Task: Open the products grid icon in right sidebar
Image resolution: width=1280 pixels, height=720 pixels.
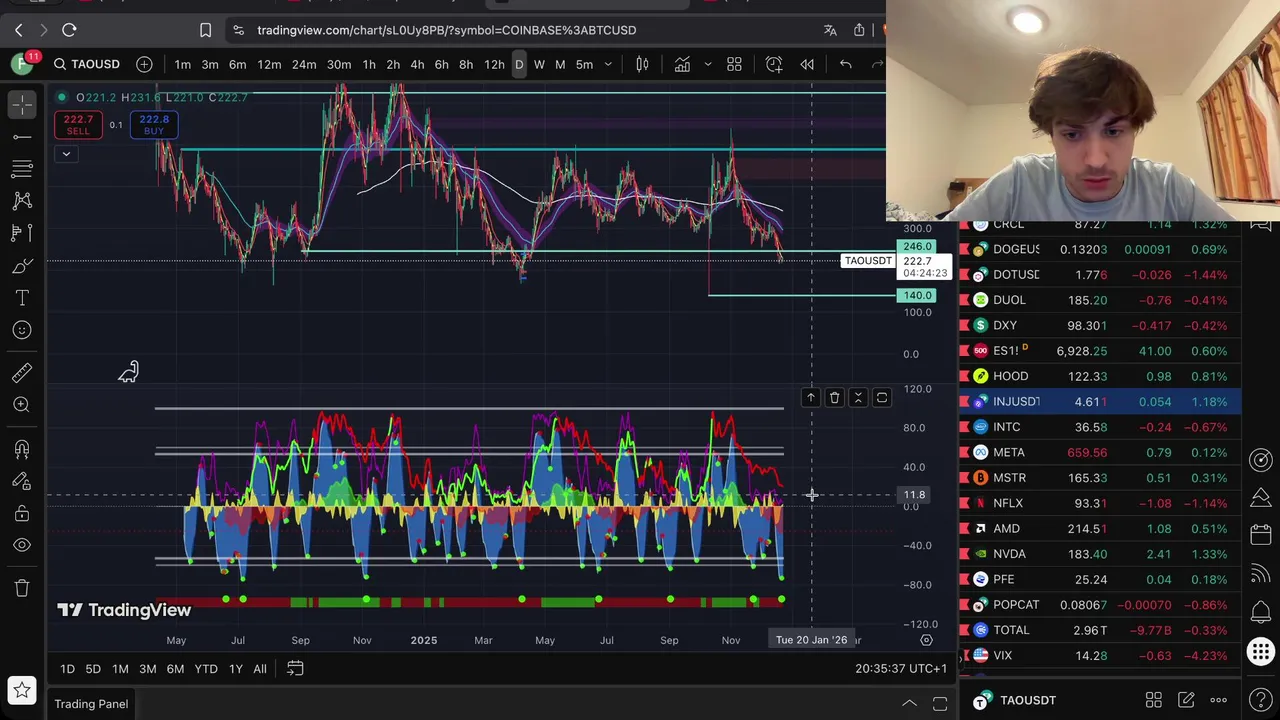Action: pos(1261,653)
